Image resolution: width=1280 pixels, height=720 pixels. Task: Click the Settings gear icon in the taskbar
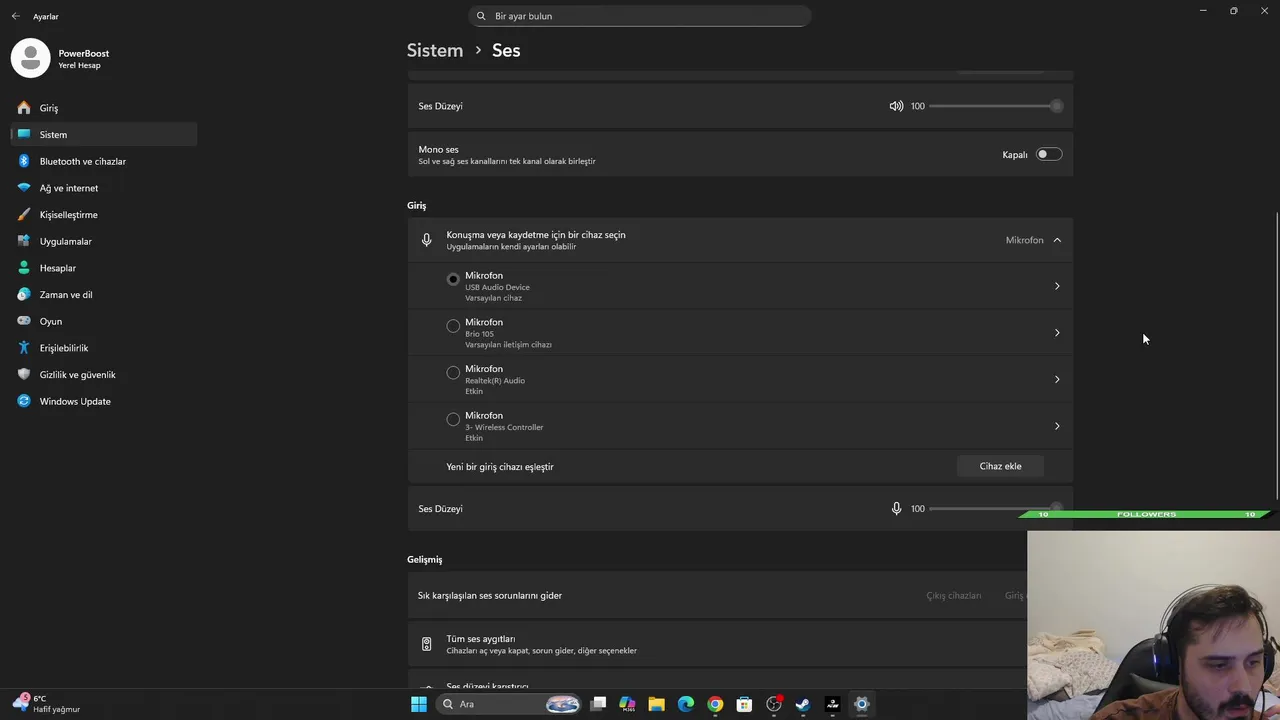861,704
